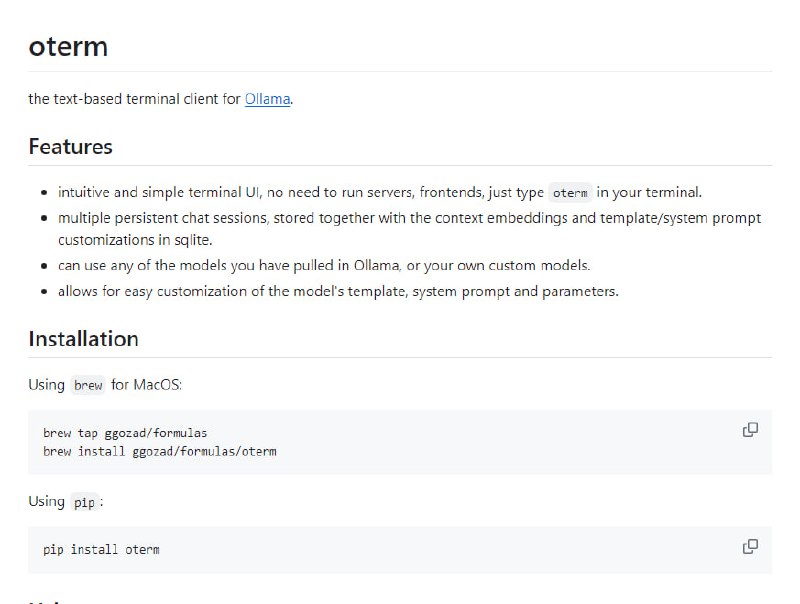Screen dimensions: 800x604
Task: Click the oterm main heading
Action: tap(68, 46)
